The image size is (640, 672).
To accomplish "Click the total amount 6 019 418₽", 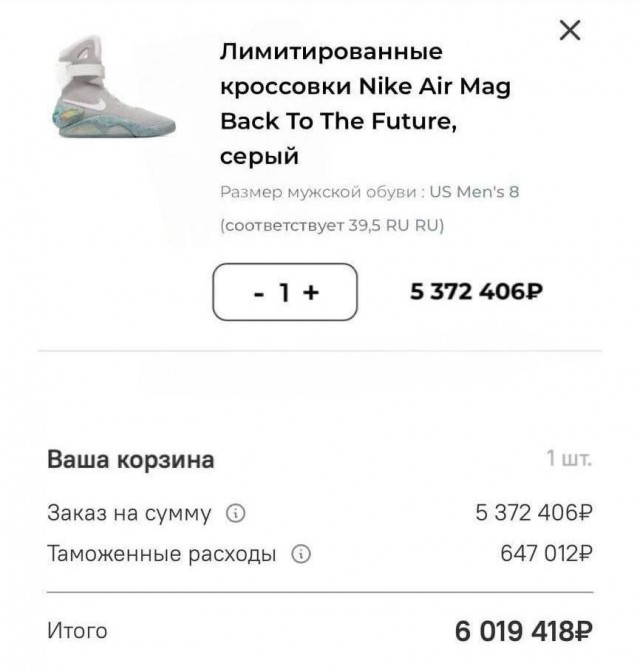I will (x=523, y=632).
